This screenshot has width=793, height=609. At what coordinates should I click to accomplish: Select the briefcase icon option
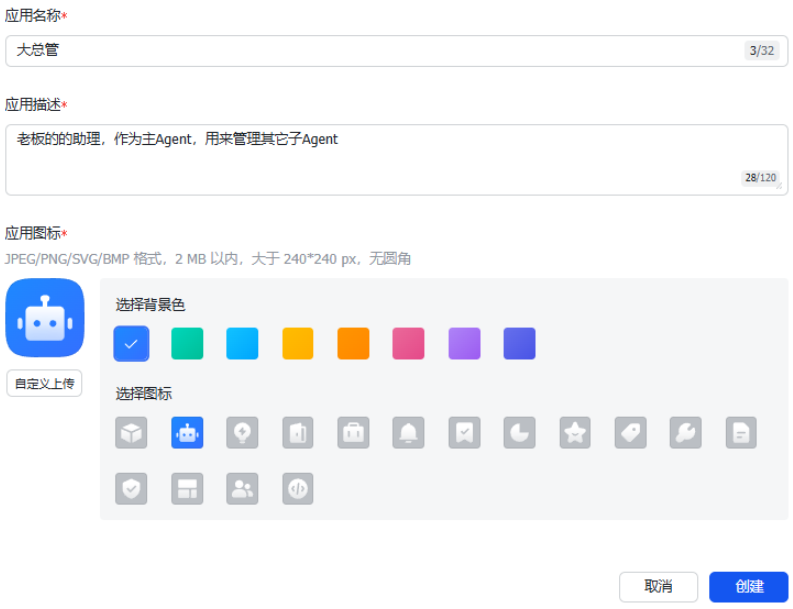(x=353, y=432)
